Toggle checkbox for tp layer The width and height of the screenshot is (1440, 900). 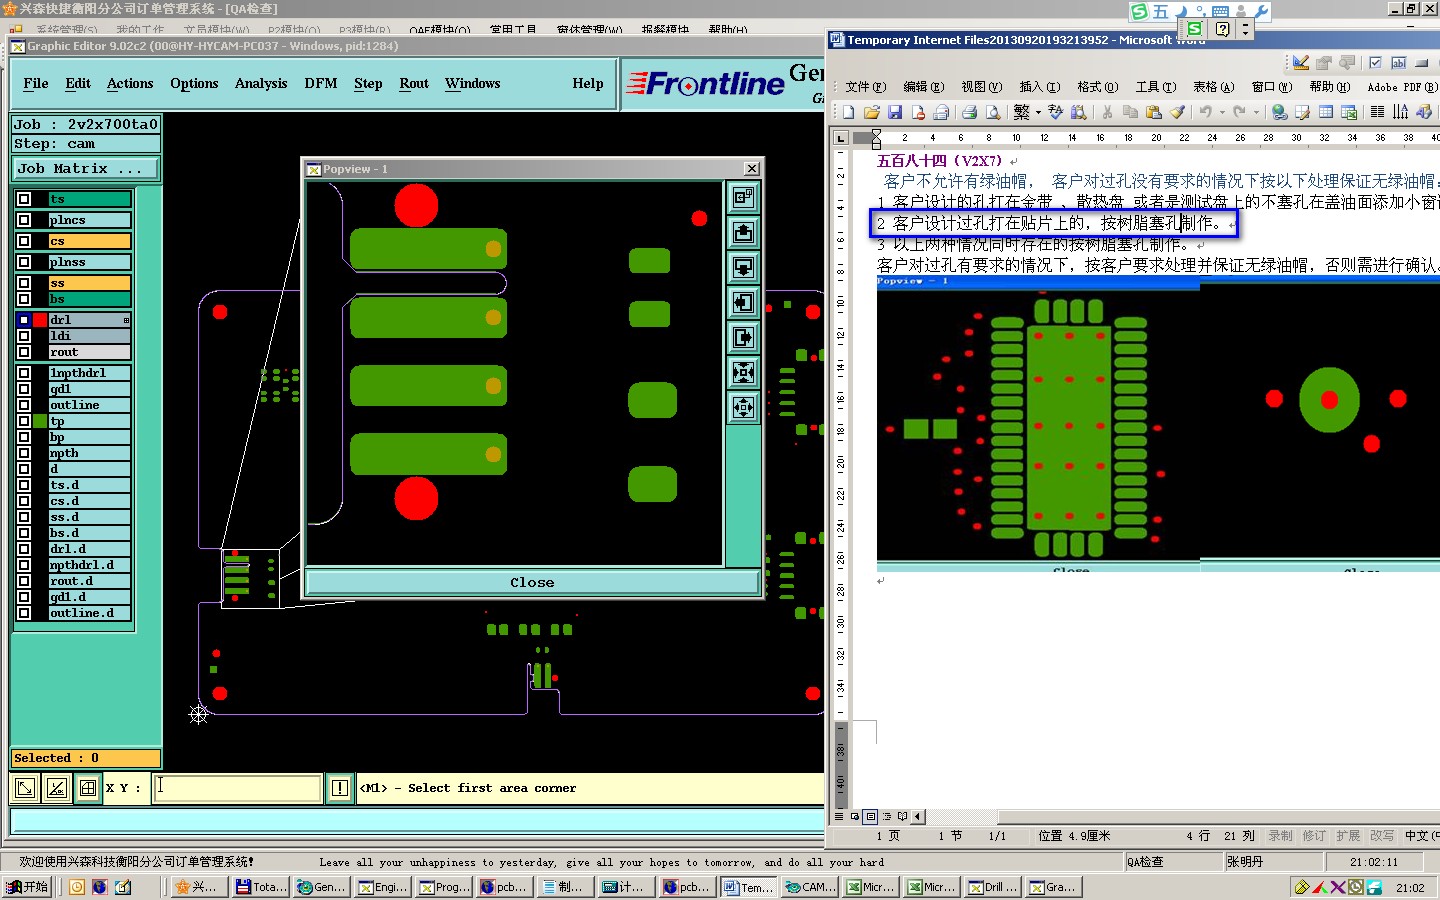pos(24,421)
